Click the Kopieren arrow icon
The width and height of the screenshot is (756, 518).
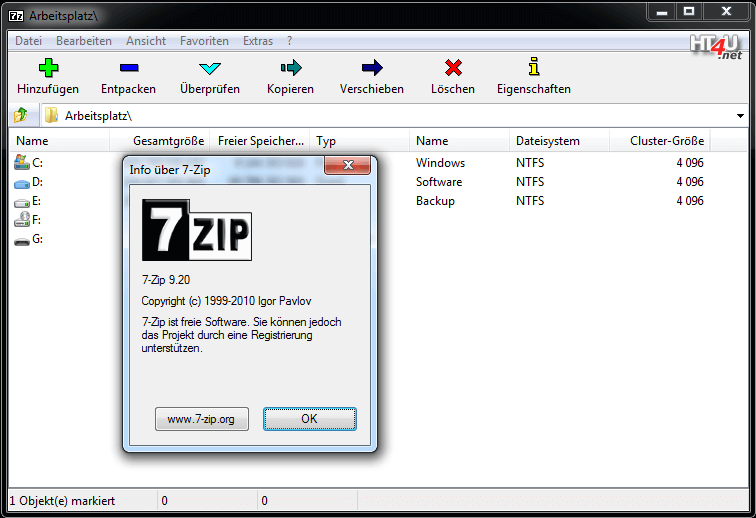click(x=291, y=68)
